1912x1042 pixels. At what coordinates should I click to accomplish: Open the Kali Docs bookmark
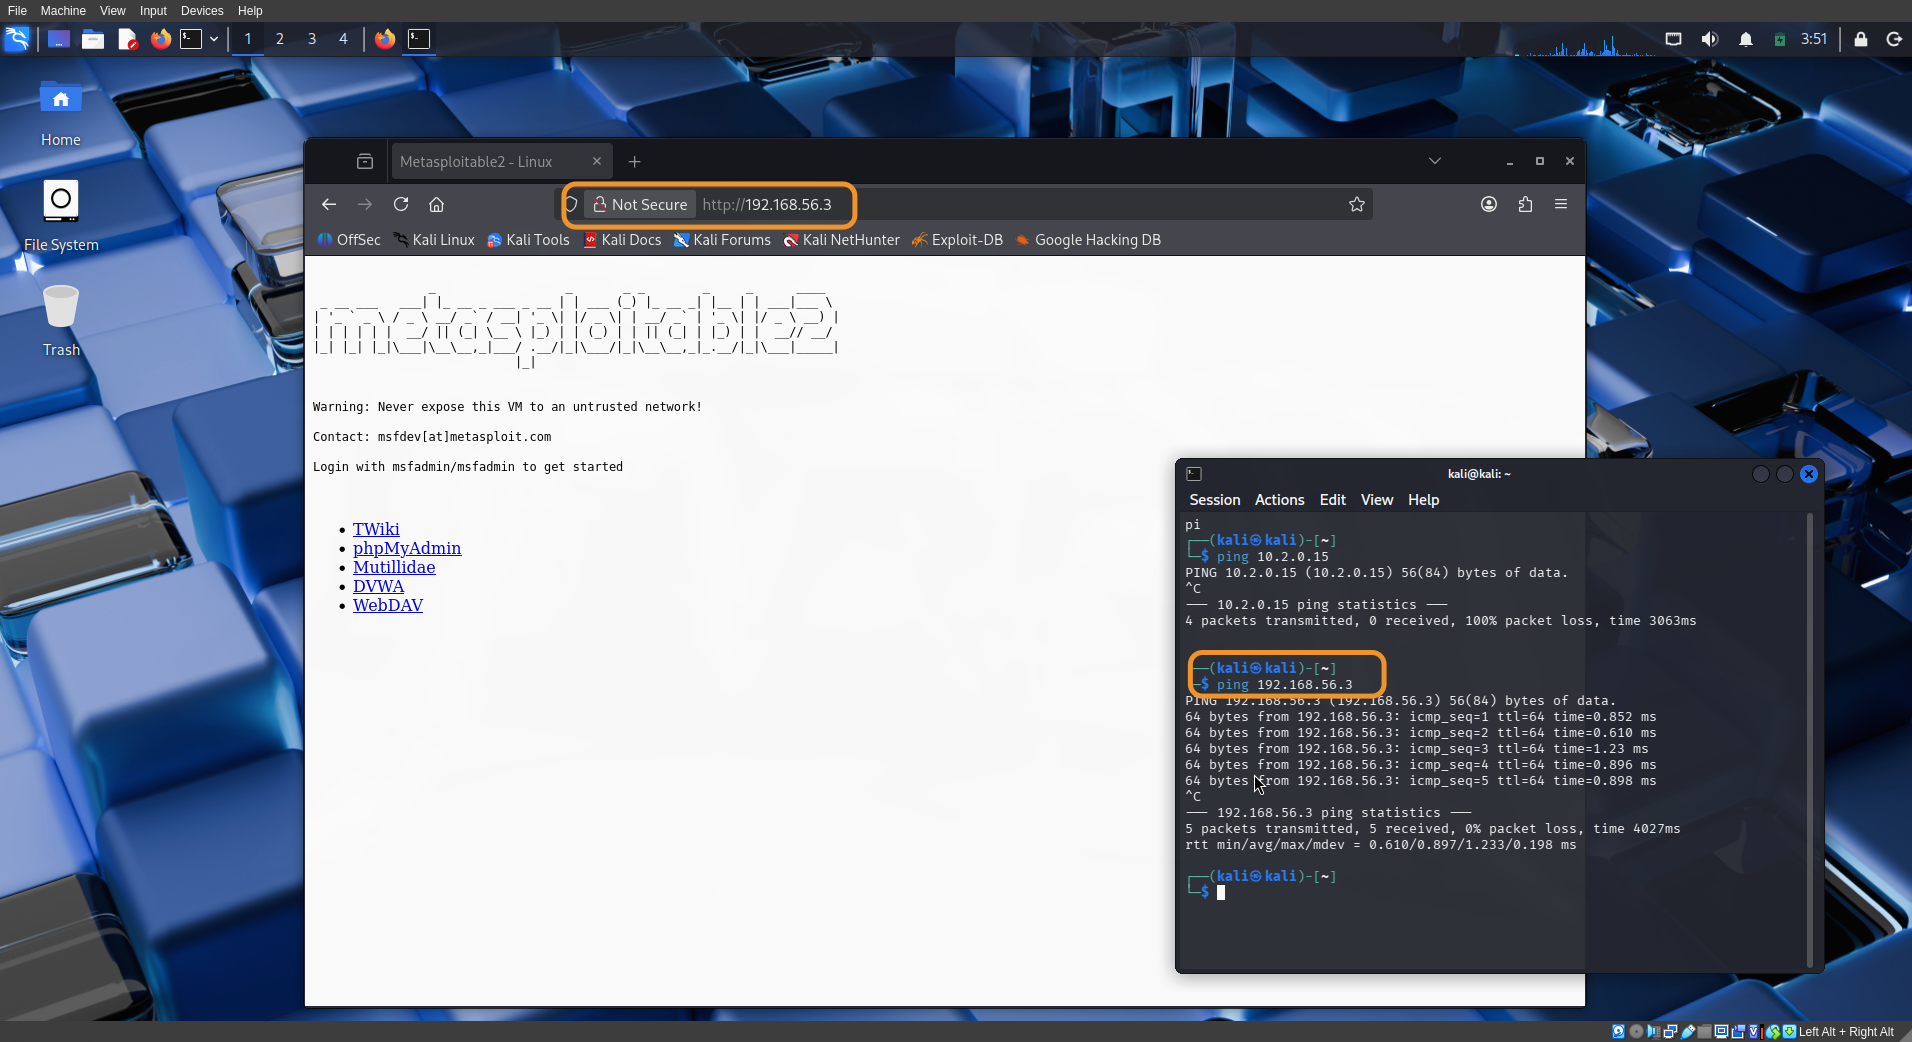pos(622,240)
